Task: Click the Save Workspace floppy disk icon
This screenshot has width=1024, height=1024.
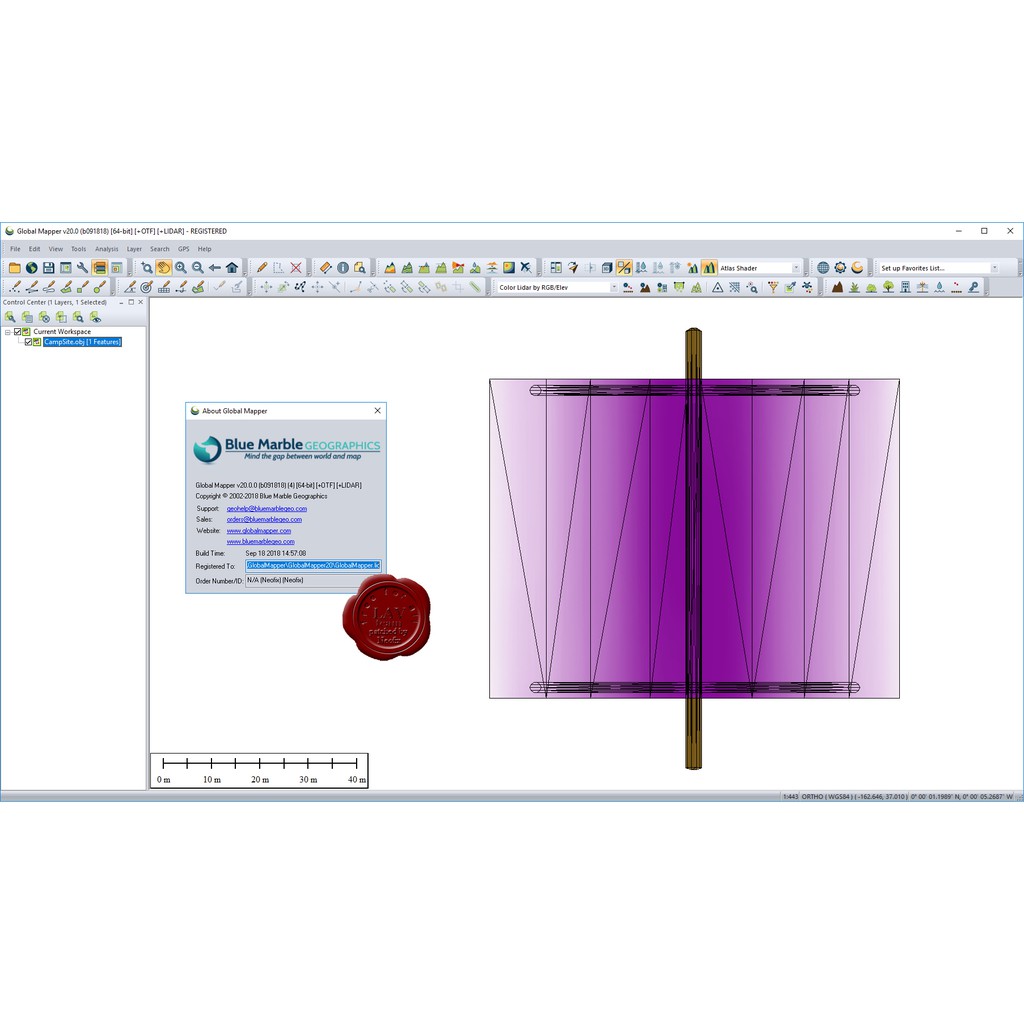Action: pos(48,268)
